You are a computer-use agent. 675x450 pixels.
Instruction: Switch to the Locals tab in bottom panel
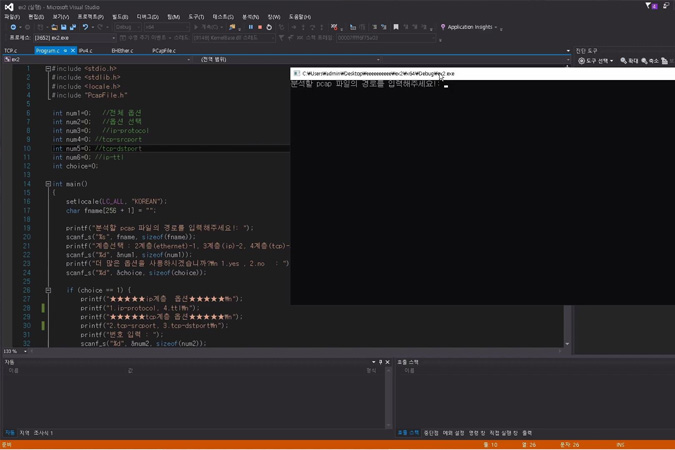(x=25, y=433)
